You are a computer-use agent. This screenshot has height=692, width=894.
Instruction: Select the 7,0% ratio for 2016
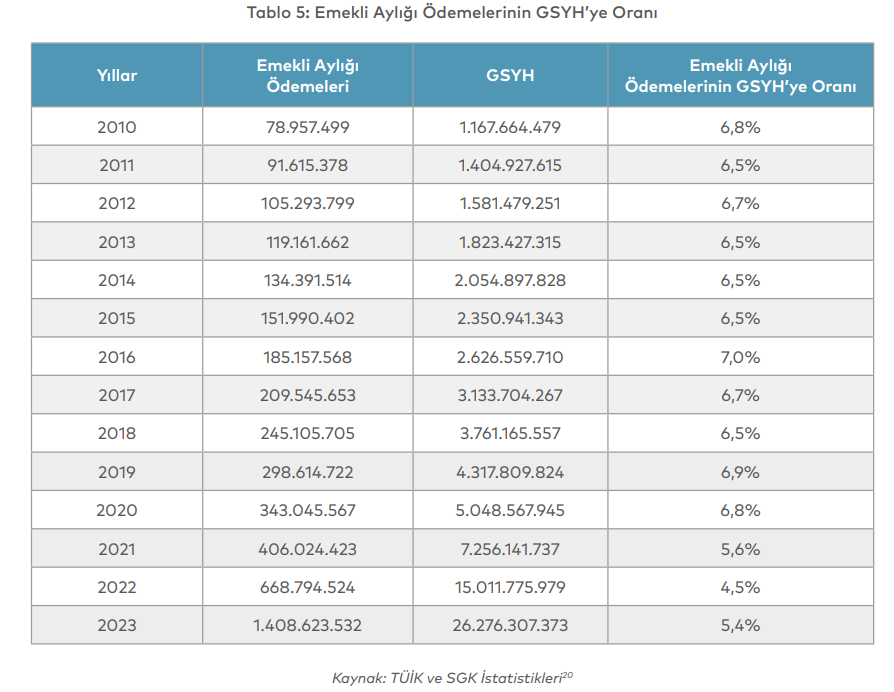(740, 357)
